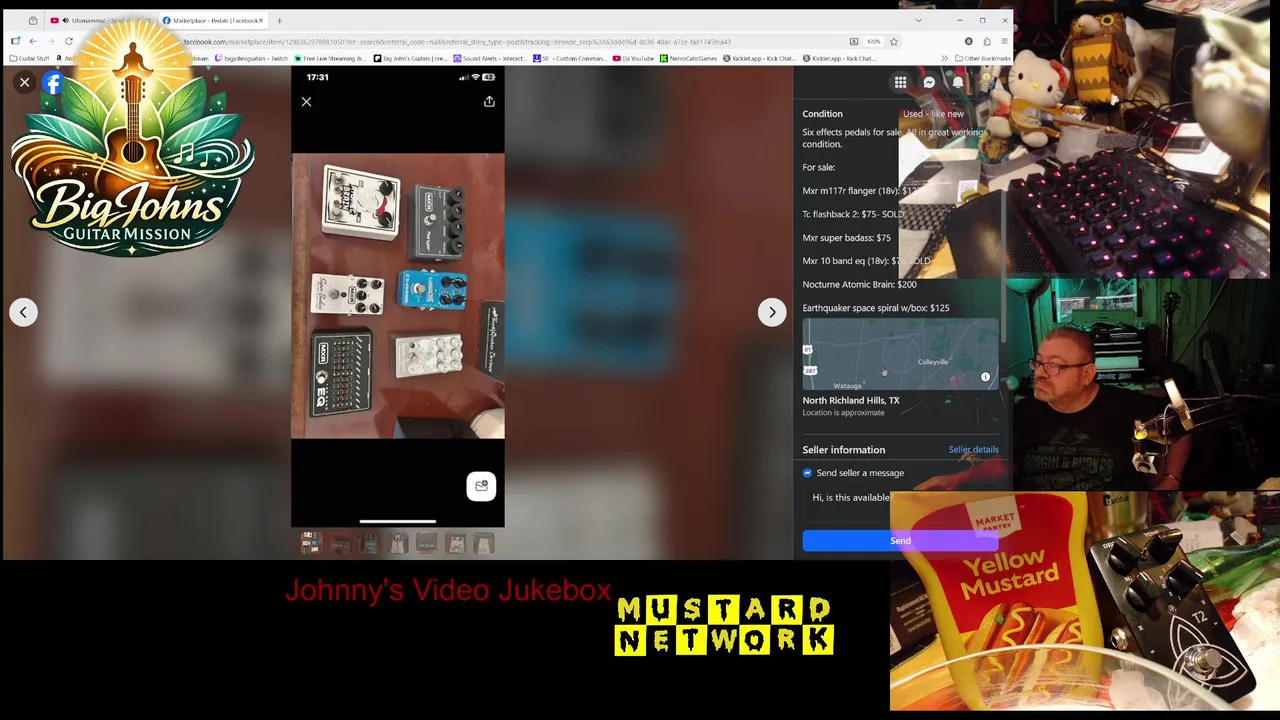Advance to the next listing photo
The width and height of the screenshot is (1280, 720).
coord(772,312)
